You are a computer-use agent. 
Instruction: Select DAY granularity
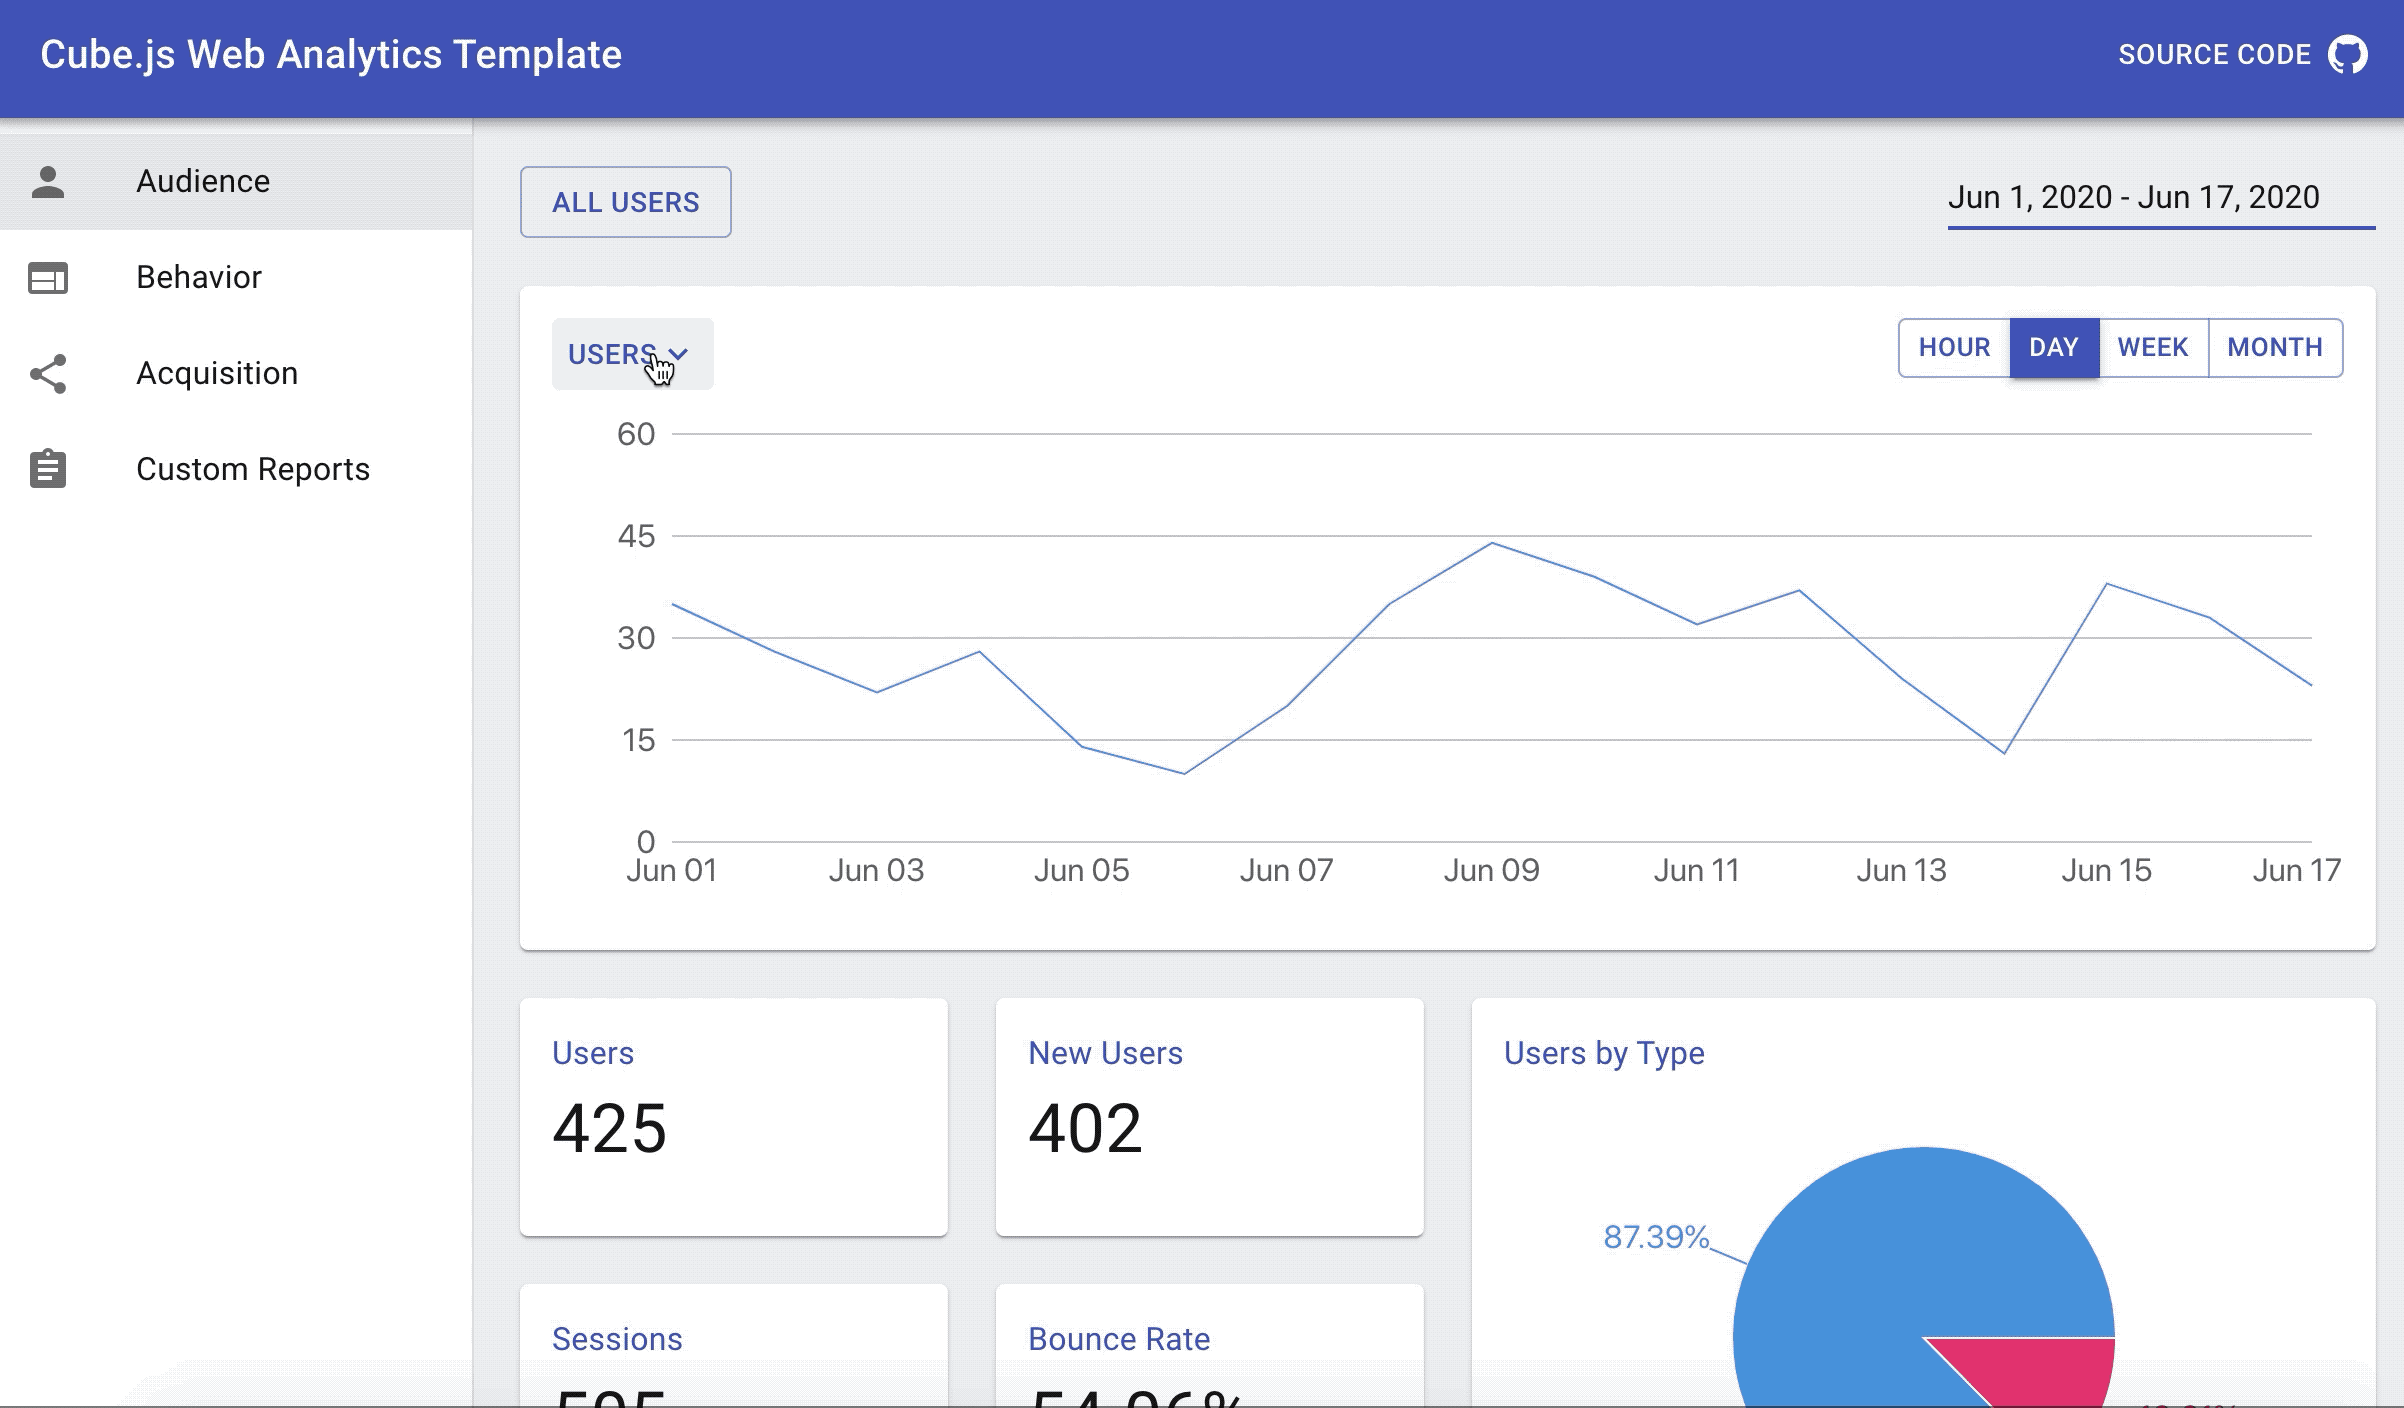[2054, 347]
